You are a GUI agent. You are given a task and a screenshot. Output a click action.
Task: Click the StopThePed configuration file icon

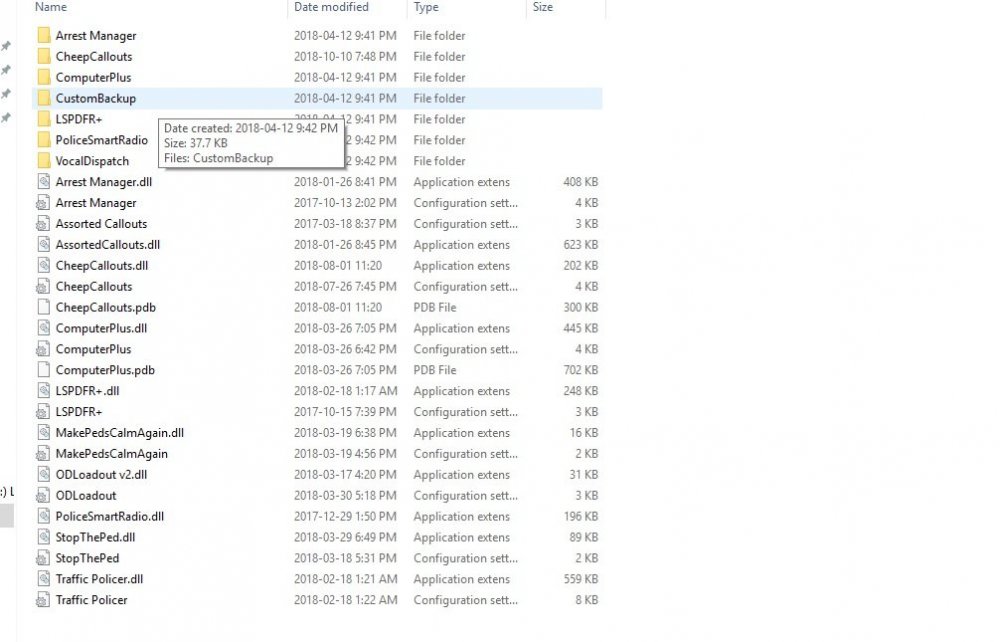pyautogui.click(x=43, y=558)
